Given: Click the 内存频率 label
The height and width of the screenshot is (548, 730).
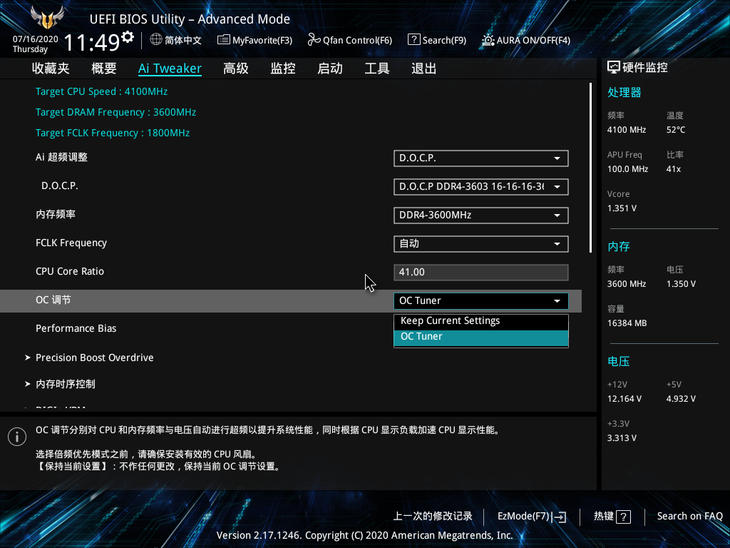Looking at the screenshot, I should pyautogui.click(x=55, y=215).
